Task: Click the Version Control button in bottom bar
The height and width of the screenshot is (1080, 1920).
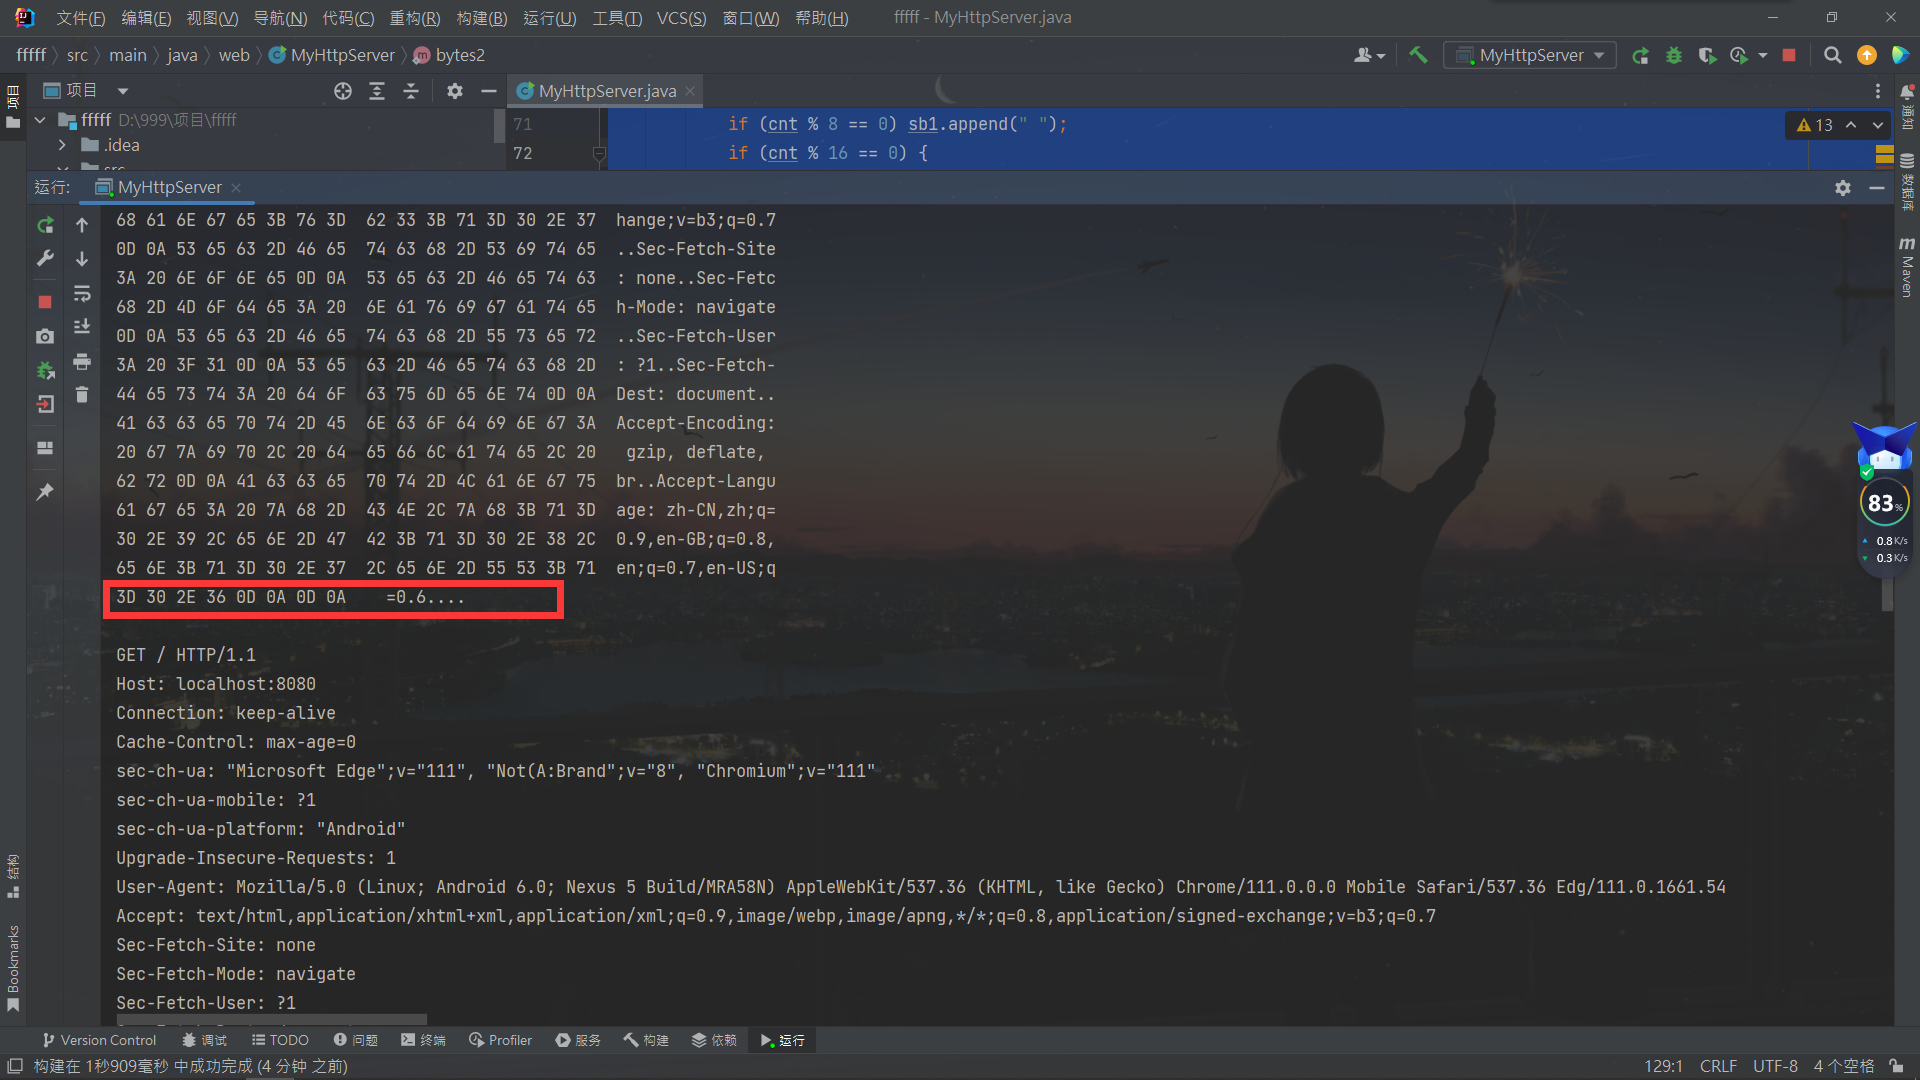Action: tap(100, 1040)
